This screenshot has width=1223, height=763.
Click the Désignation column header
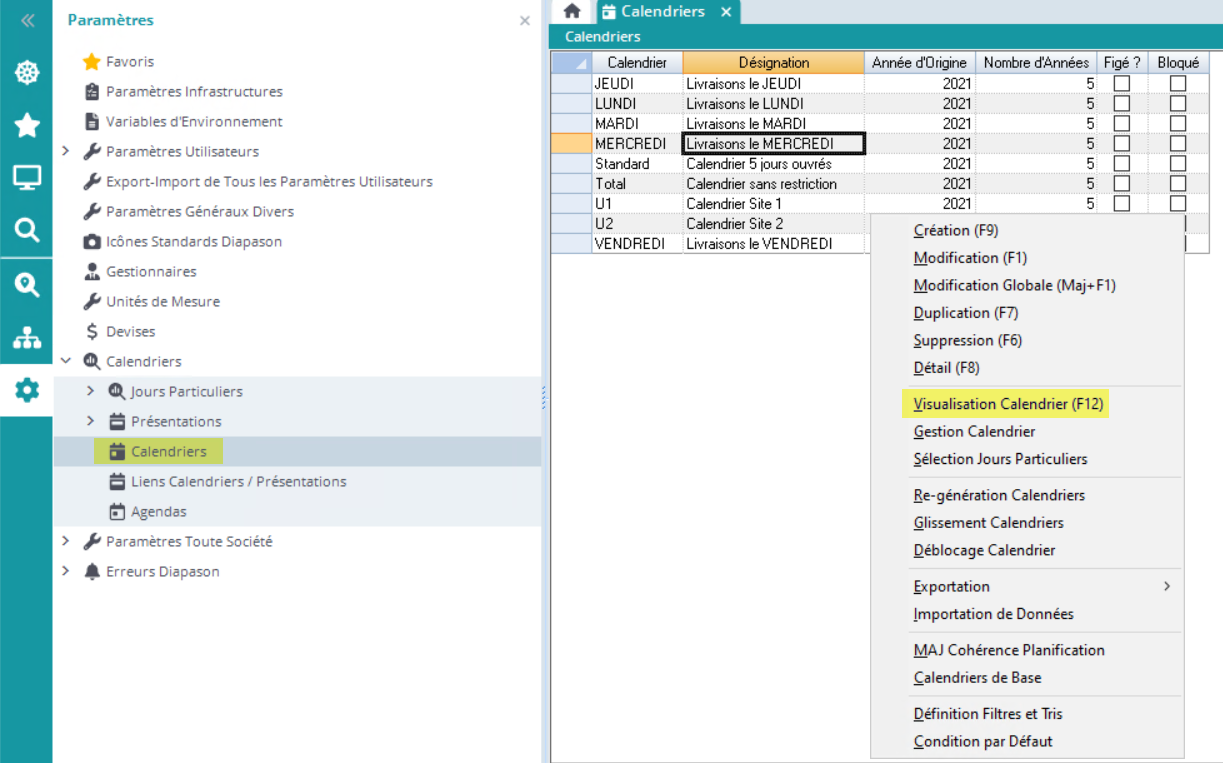coord(773,62)
